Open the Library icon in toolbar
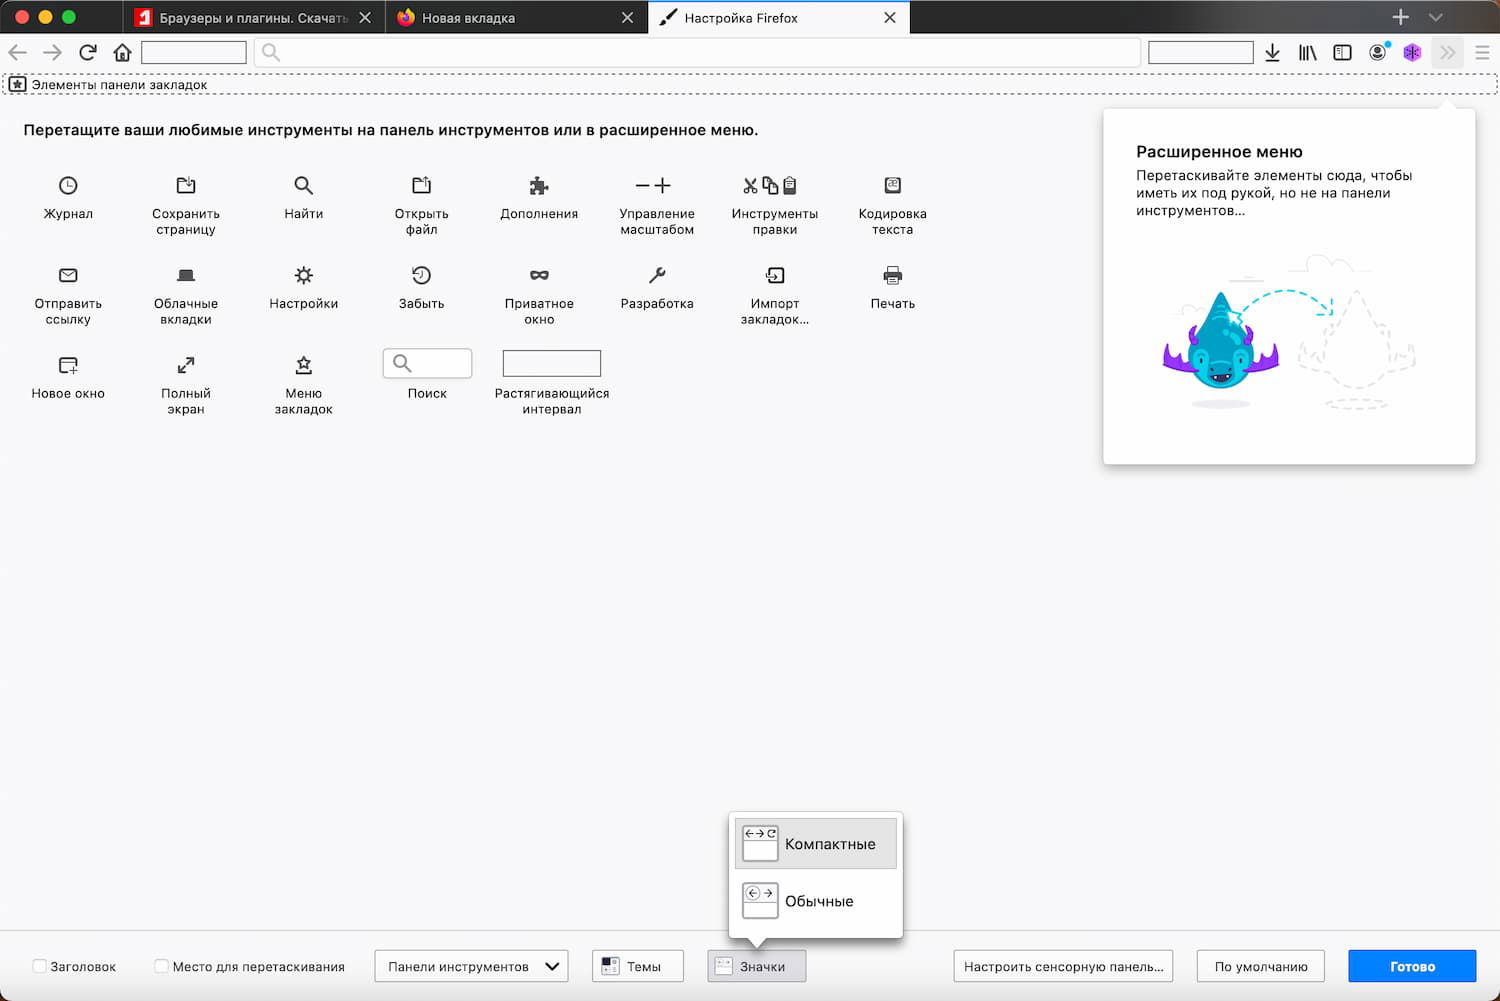Screen dimensions: 1500x1001 coord(1308,53)
